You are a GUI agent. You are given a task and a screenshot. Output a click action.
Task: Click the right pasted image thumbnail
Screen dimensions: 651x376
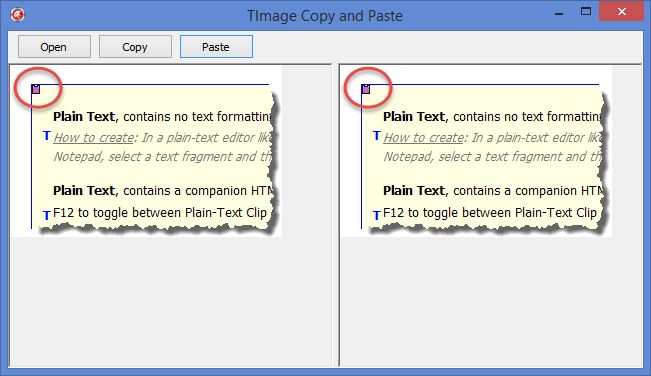(x=476, y=151)
